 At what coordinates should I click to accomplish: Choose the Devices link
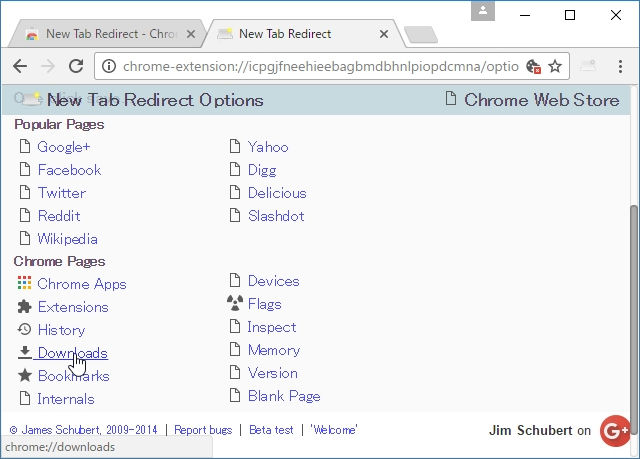pyautogui.click(x=273, y=281)
